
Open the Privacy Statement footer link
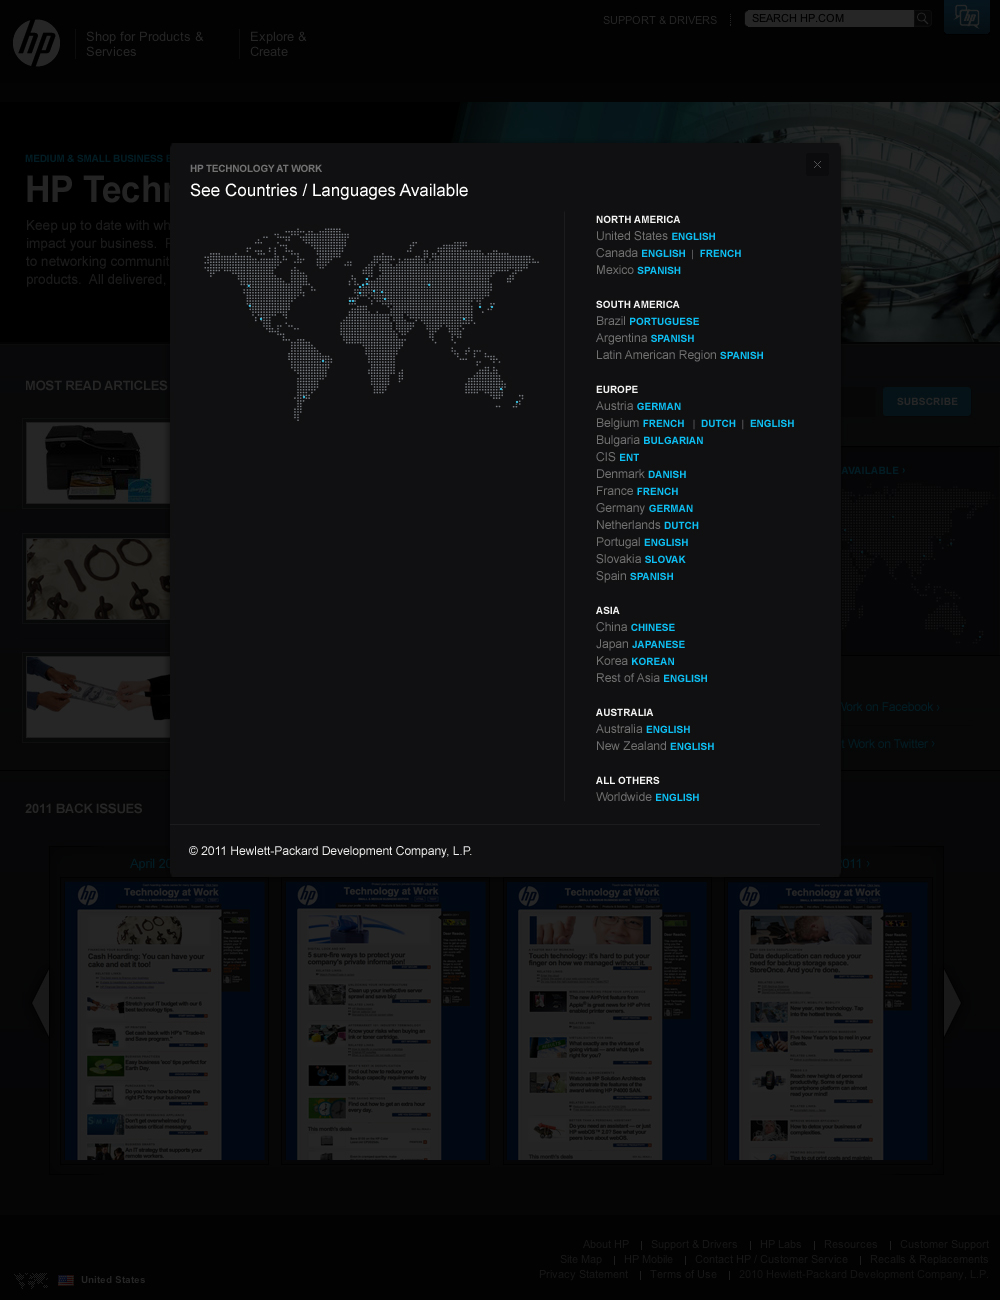click(x=583, y=1274)
